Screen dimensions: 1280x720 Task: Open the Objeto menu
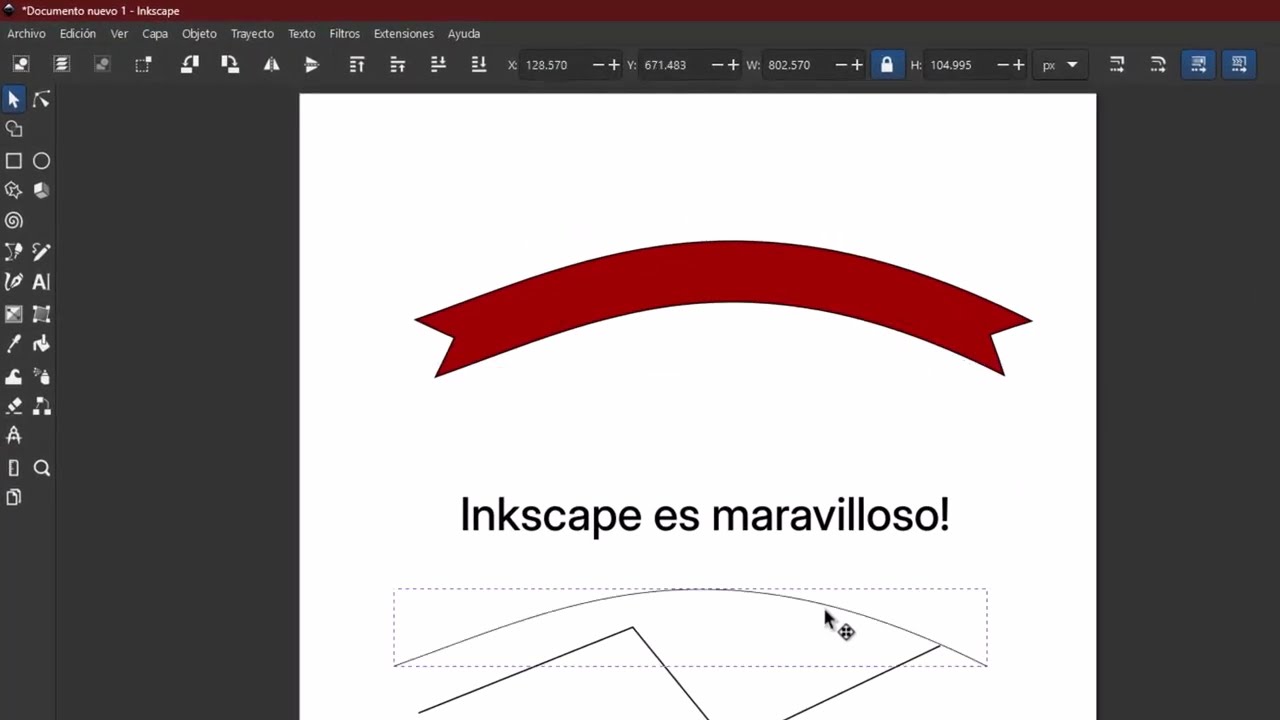coord(199,34)
